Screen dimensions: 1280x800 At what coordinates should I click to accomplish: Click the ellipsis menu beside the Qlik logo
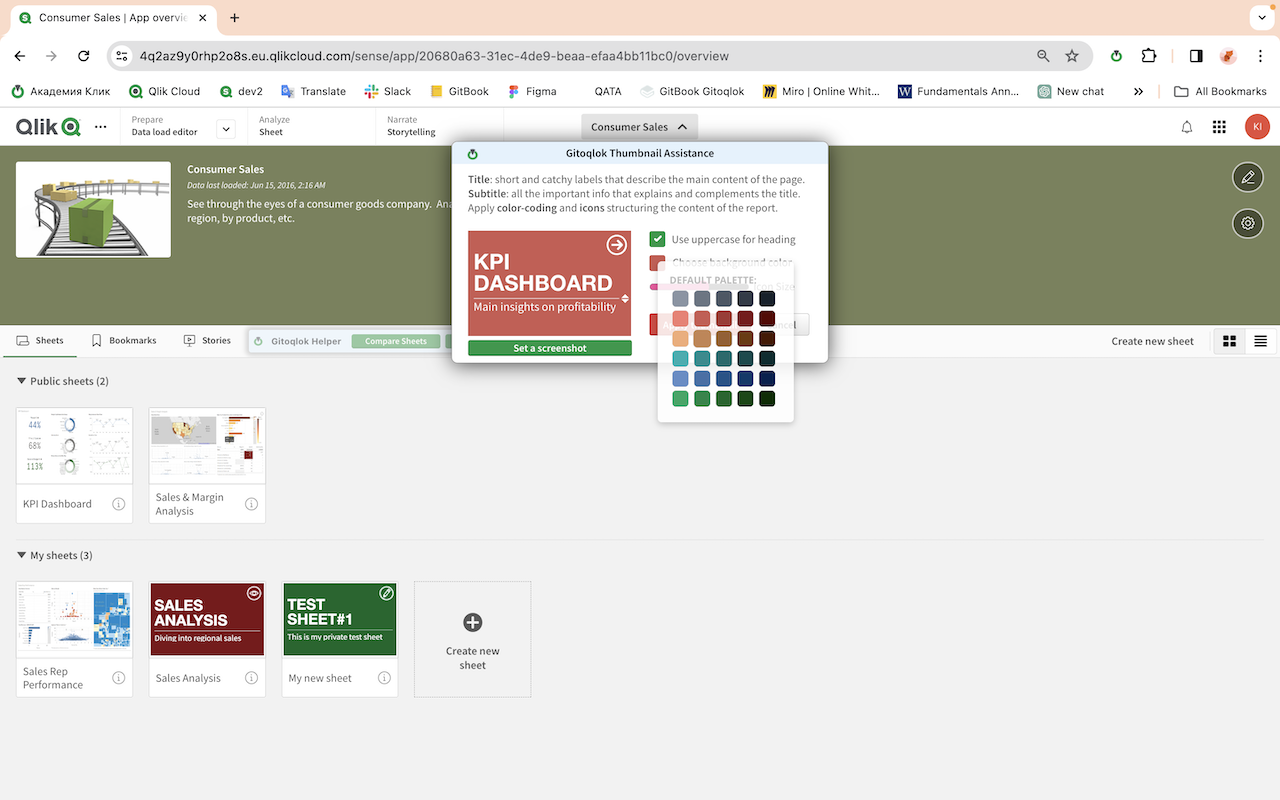pos(100,126)
